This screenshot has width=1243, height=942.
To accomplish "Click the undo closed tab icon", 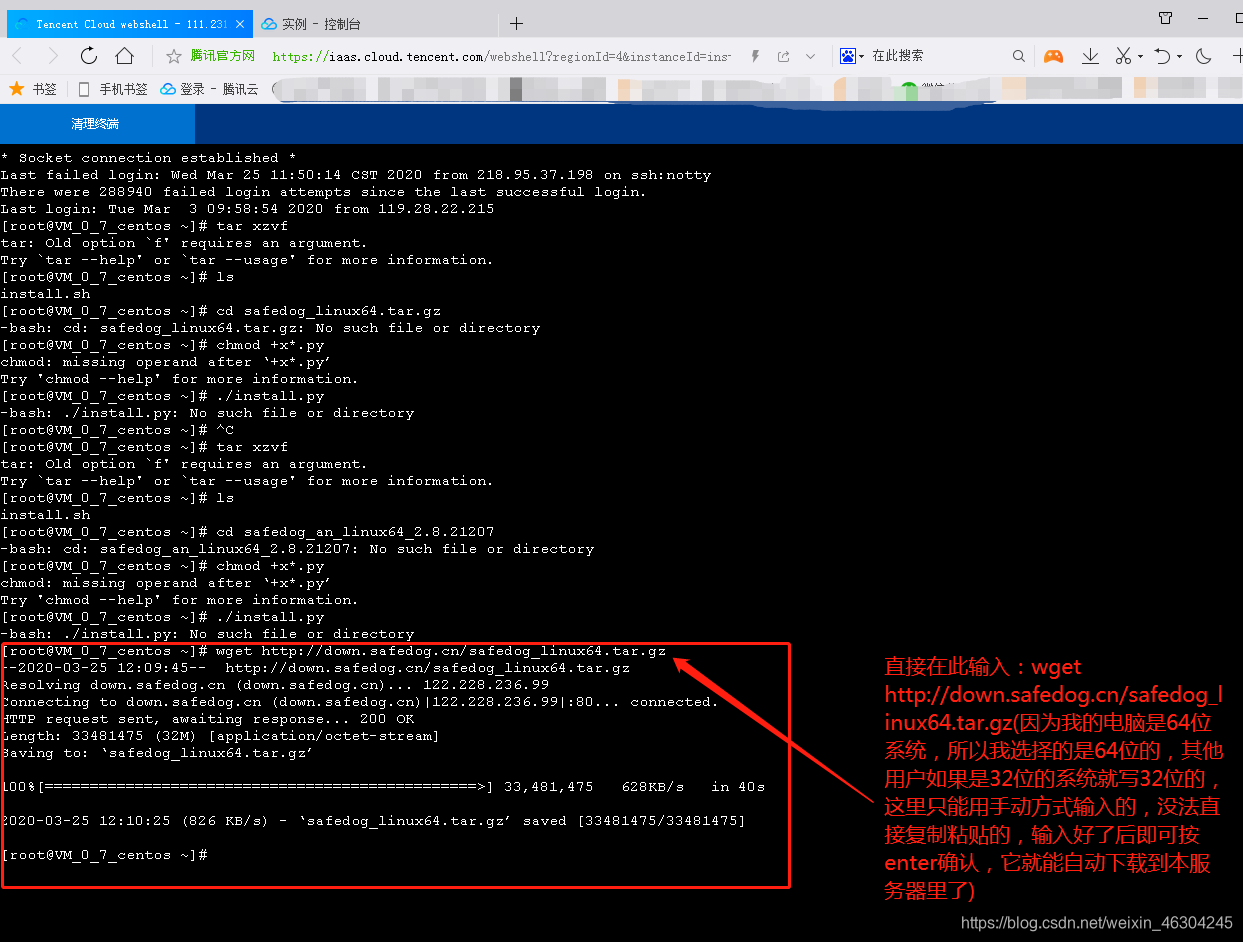I will [x=1162, y=56].
